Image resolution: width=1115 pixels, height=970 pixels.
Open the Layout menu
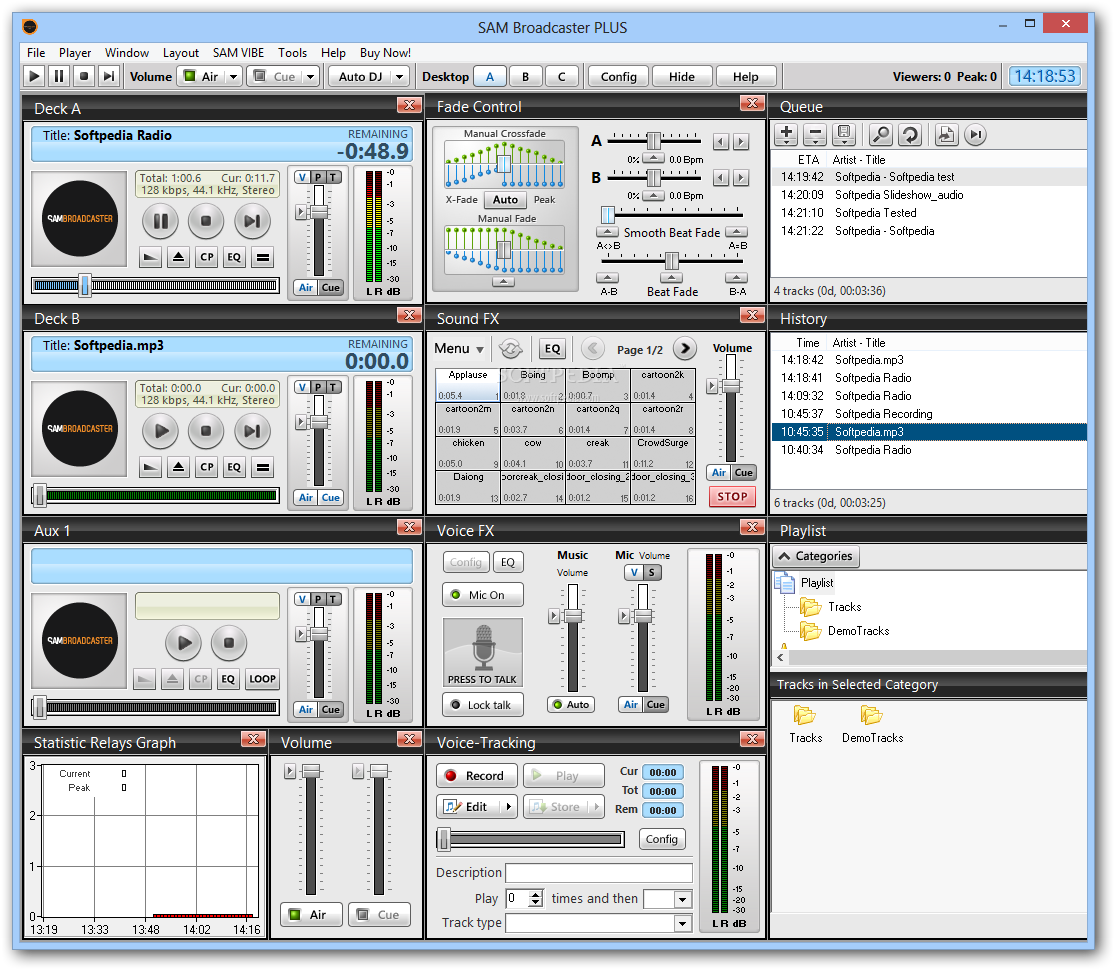181,53
